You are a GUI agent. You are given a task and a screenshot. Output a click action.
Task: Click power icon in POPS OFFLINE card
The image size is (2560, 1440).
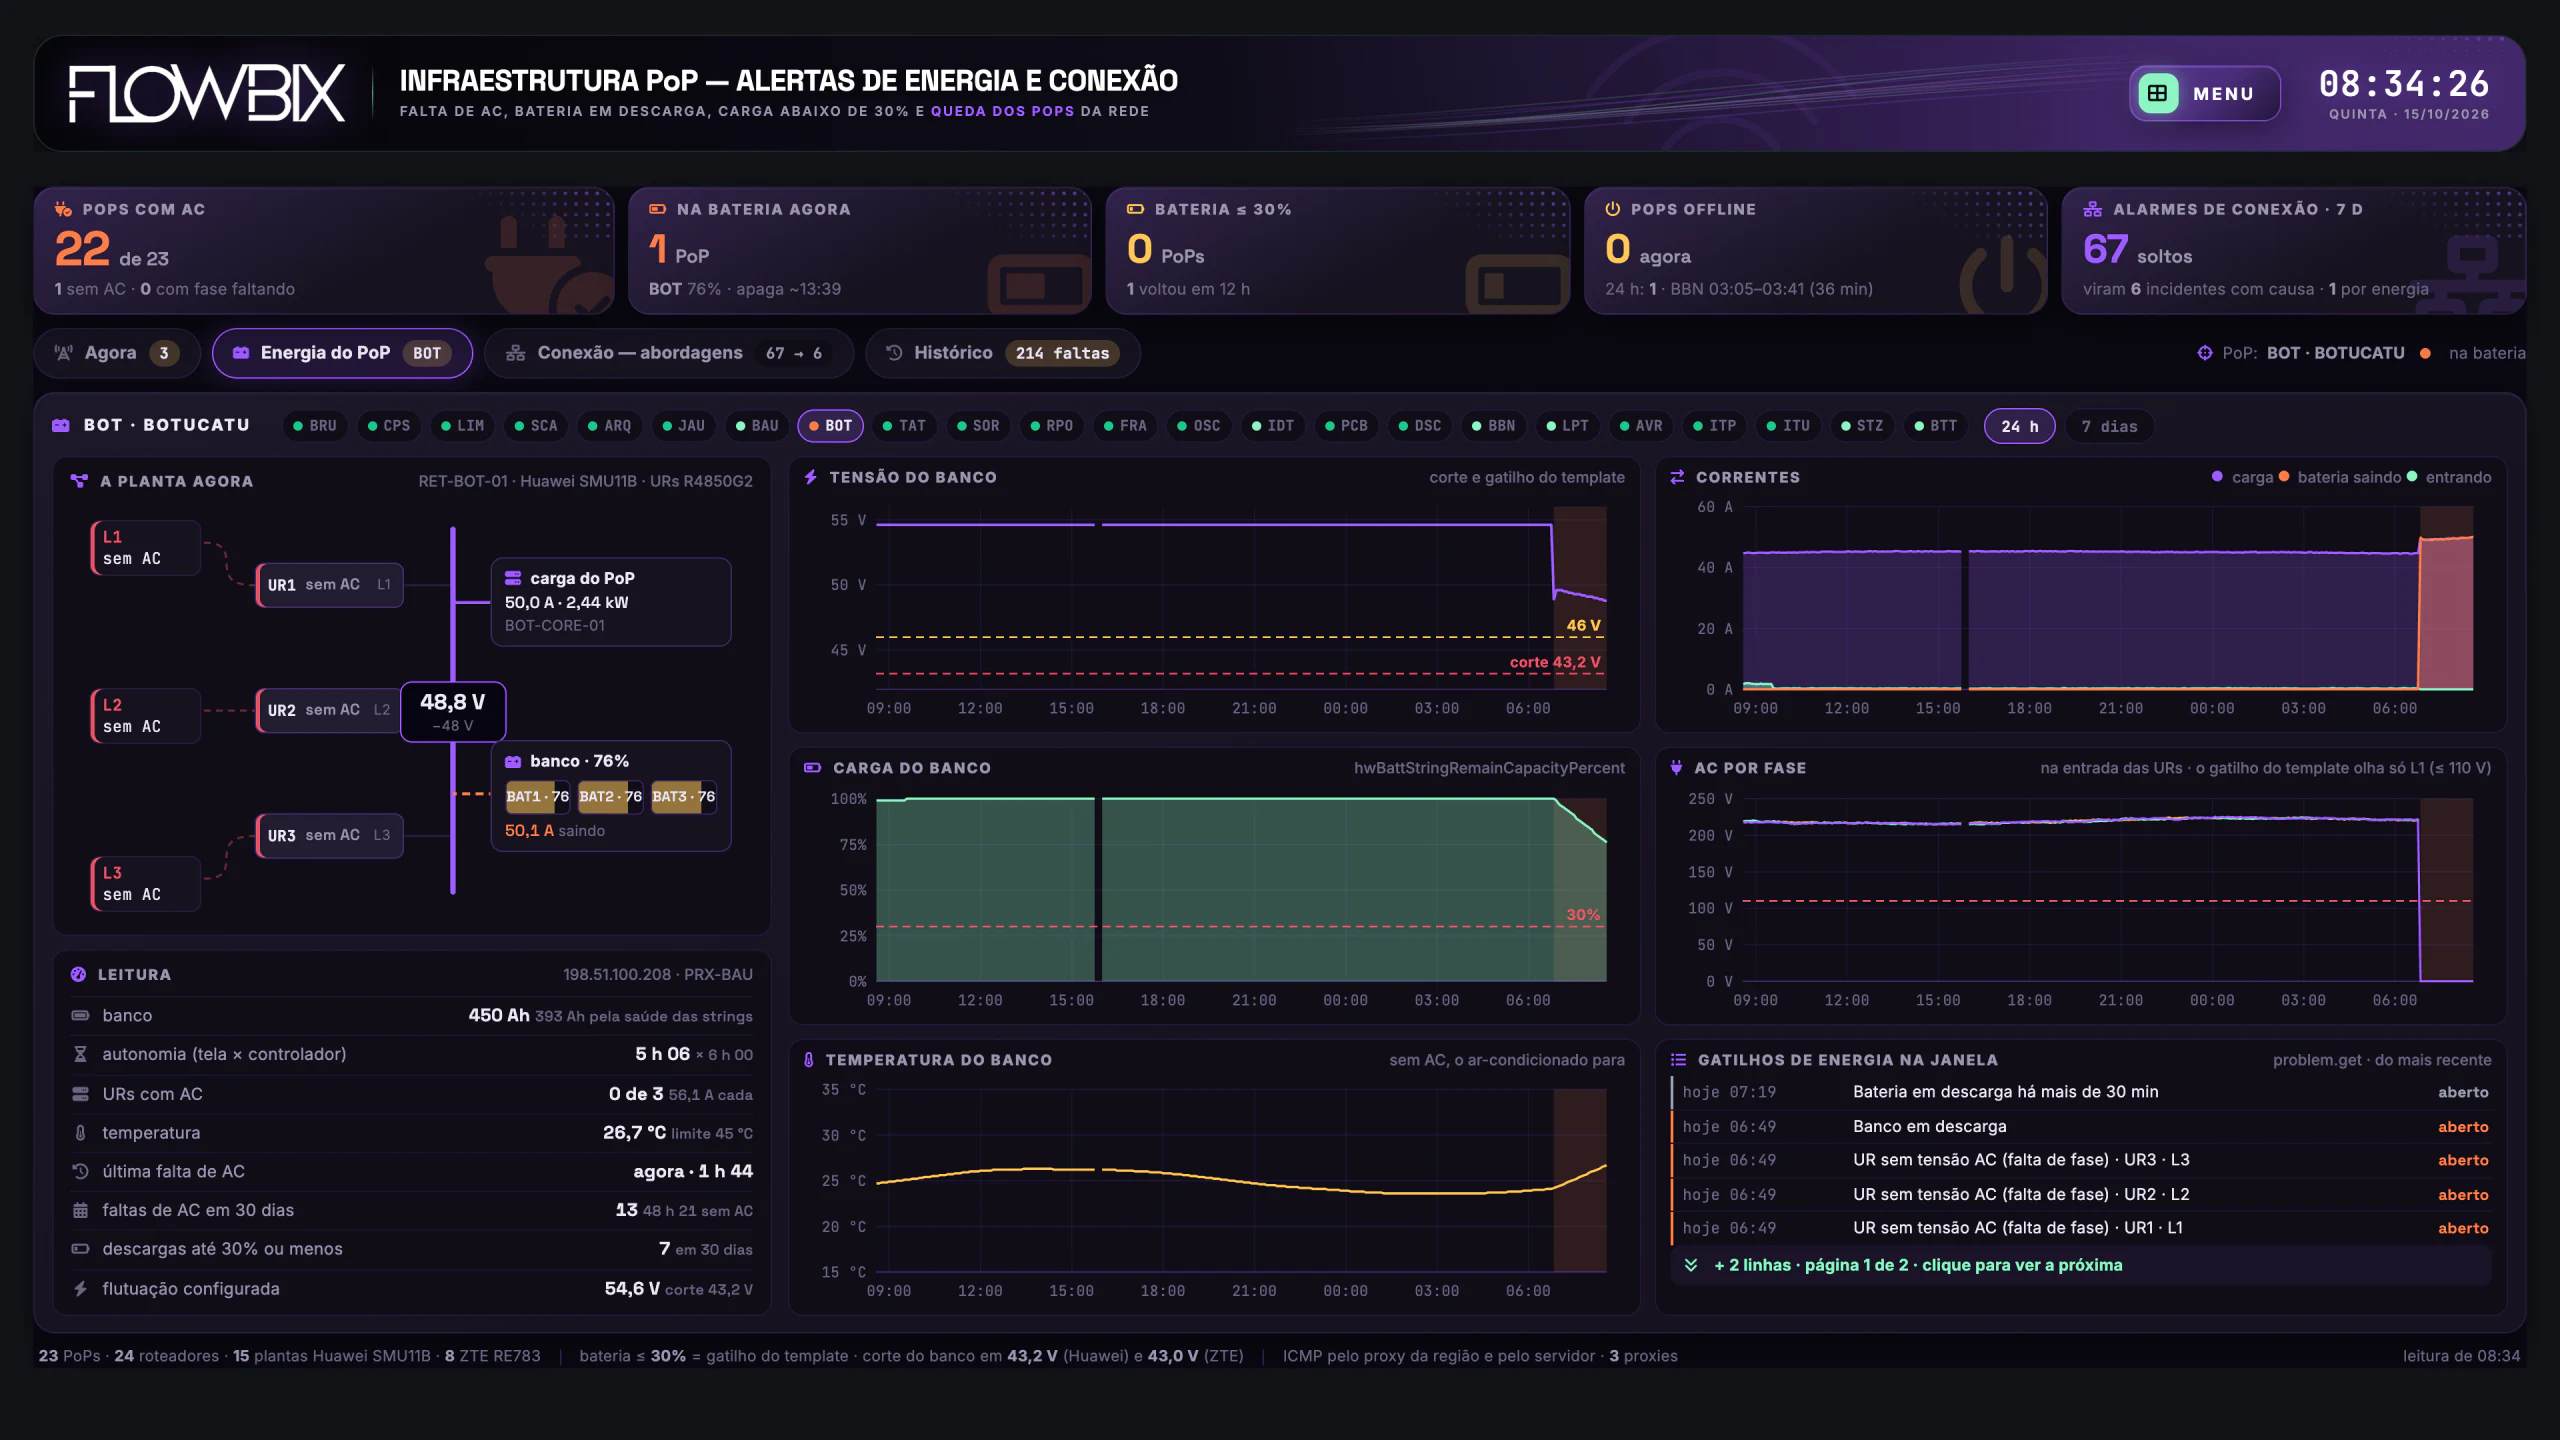point(1612,209)
